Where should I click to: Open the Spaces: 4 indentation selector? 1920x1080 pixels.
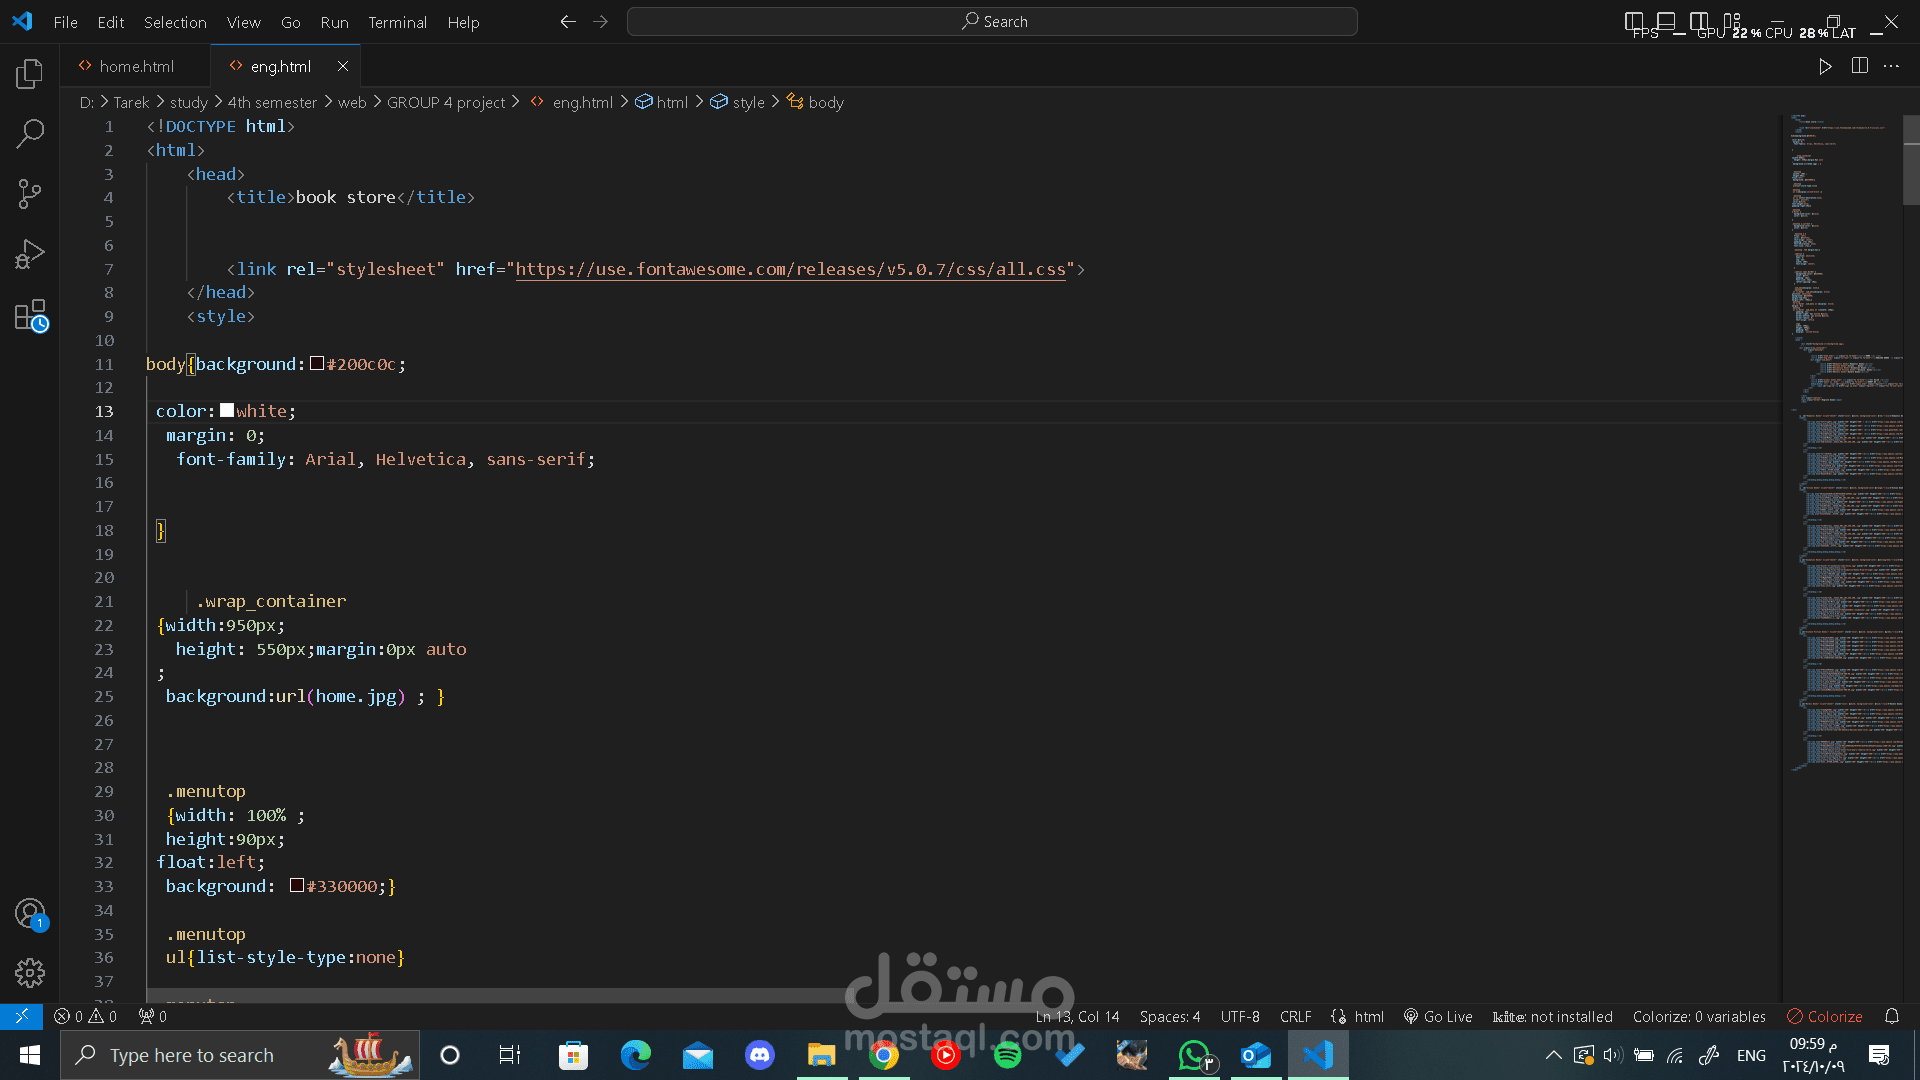[1169, 1016]
